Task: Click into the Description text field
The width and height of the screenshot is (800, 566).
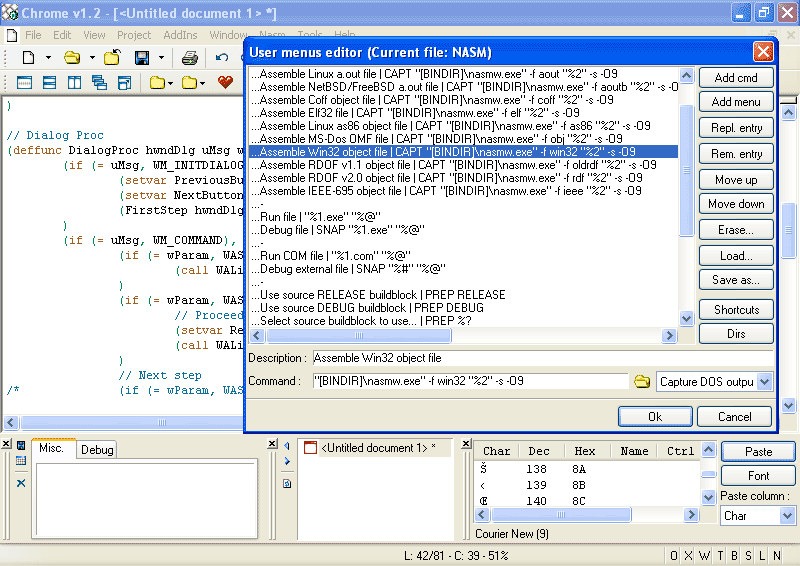Action: point(540,358)
